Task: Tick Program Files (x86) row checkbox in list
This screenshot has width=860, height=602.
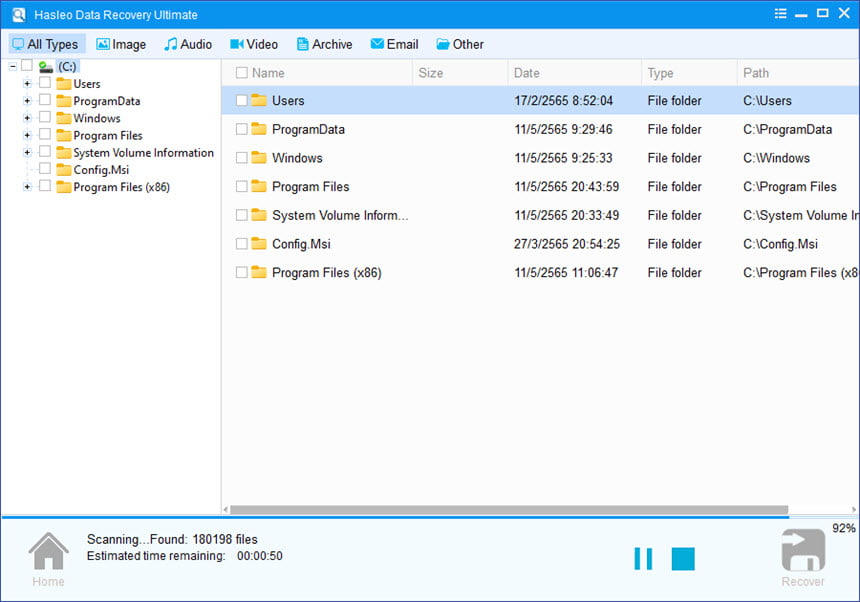Action: click(x=241, y=272)
